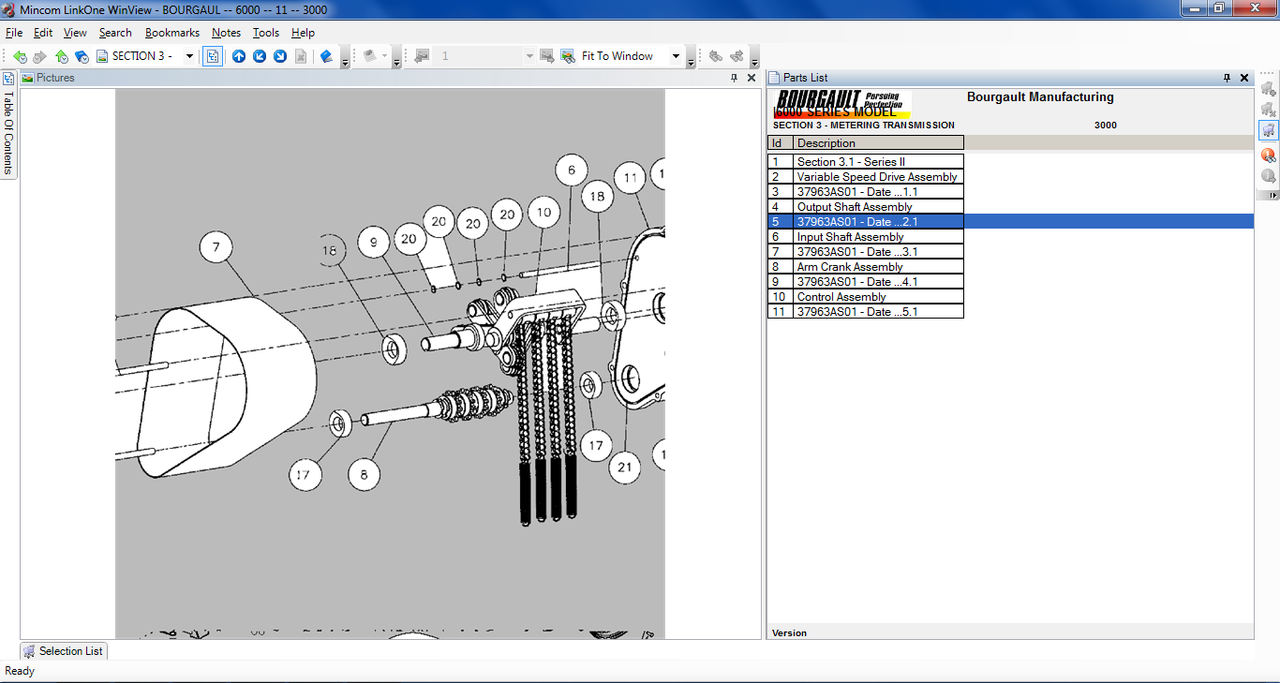Pin the Pictures panel
This screenshot has height=683, width=1280.
pyautogui.click(x=734, y=78)
